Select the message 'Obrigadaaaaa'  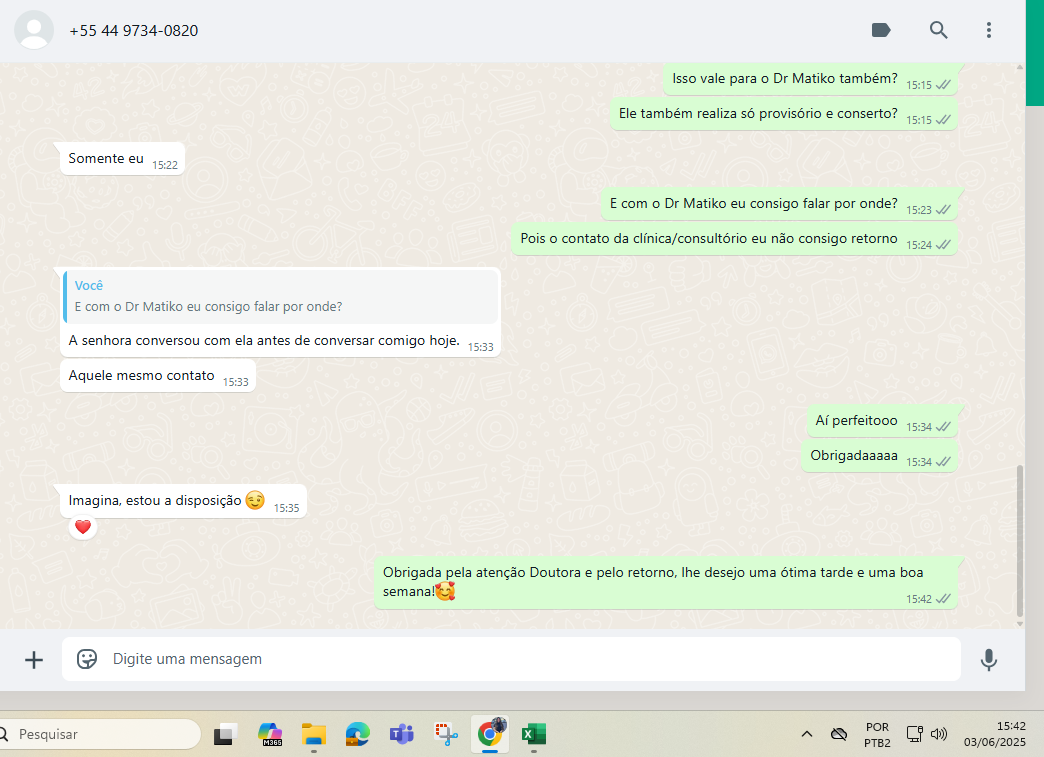pyautogui.click(x=880, y=456)
